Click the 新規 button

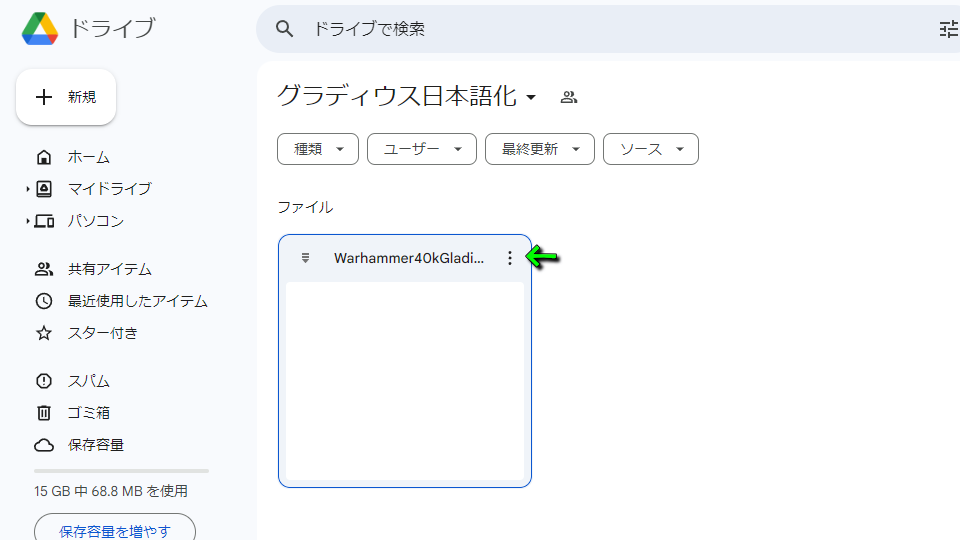coord(66,97)
